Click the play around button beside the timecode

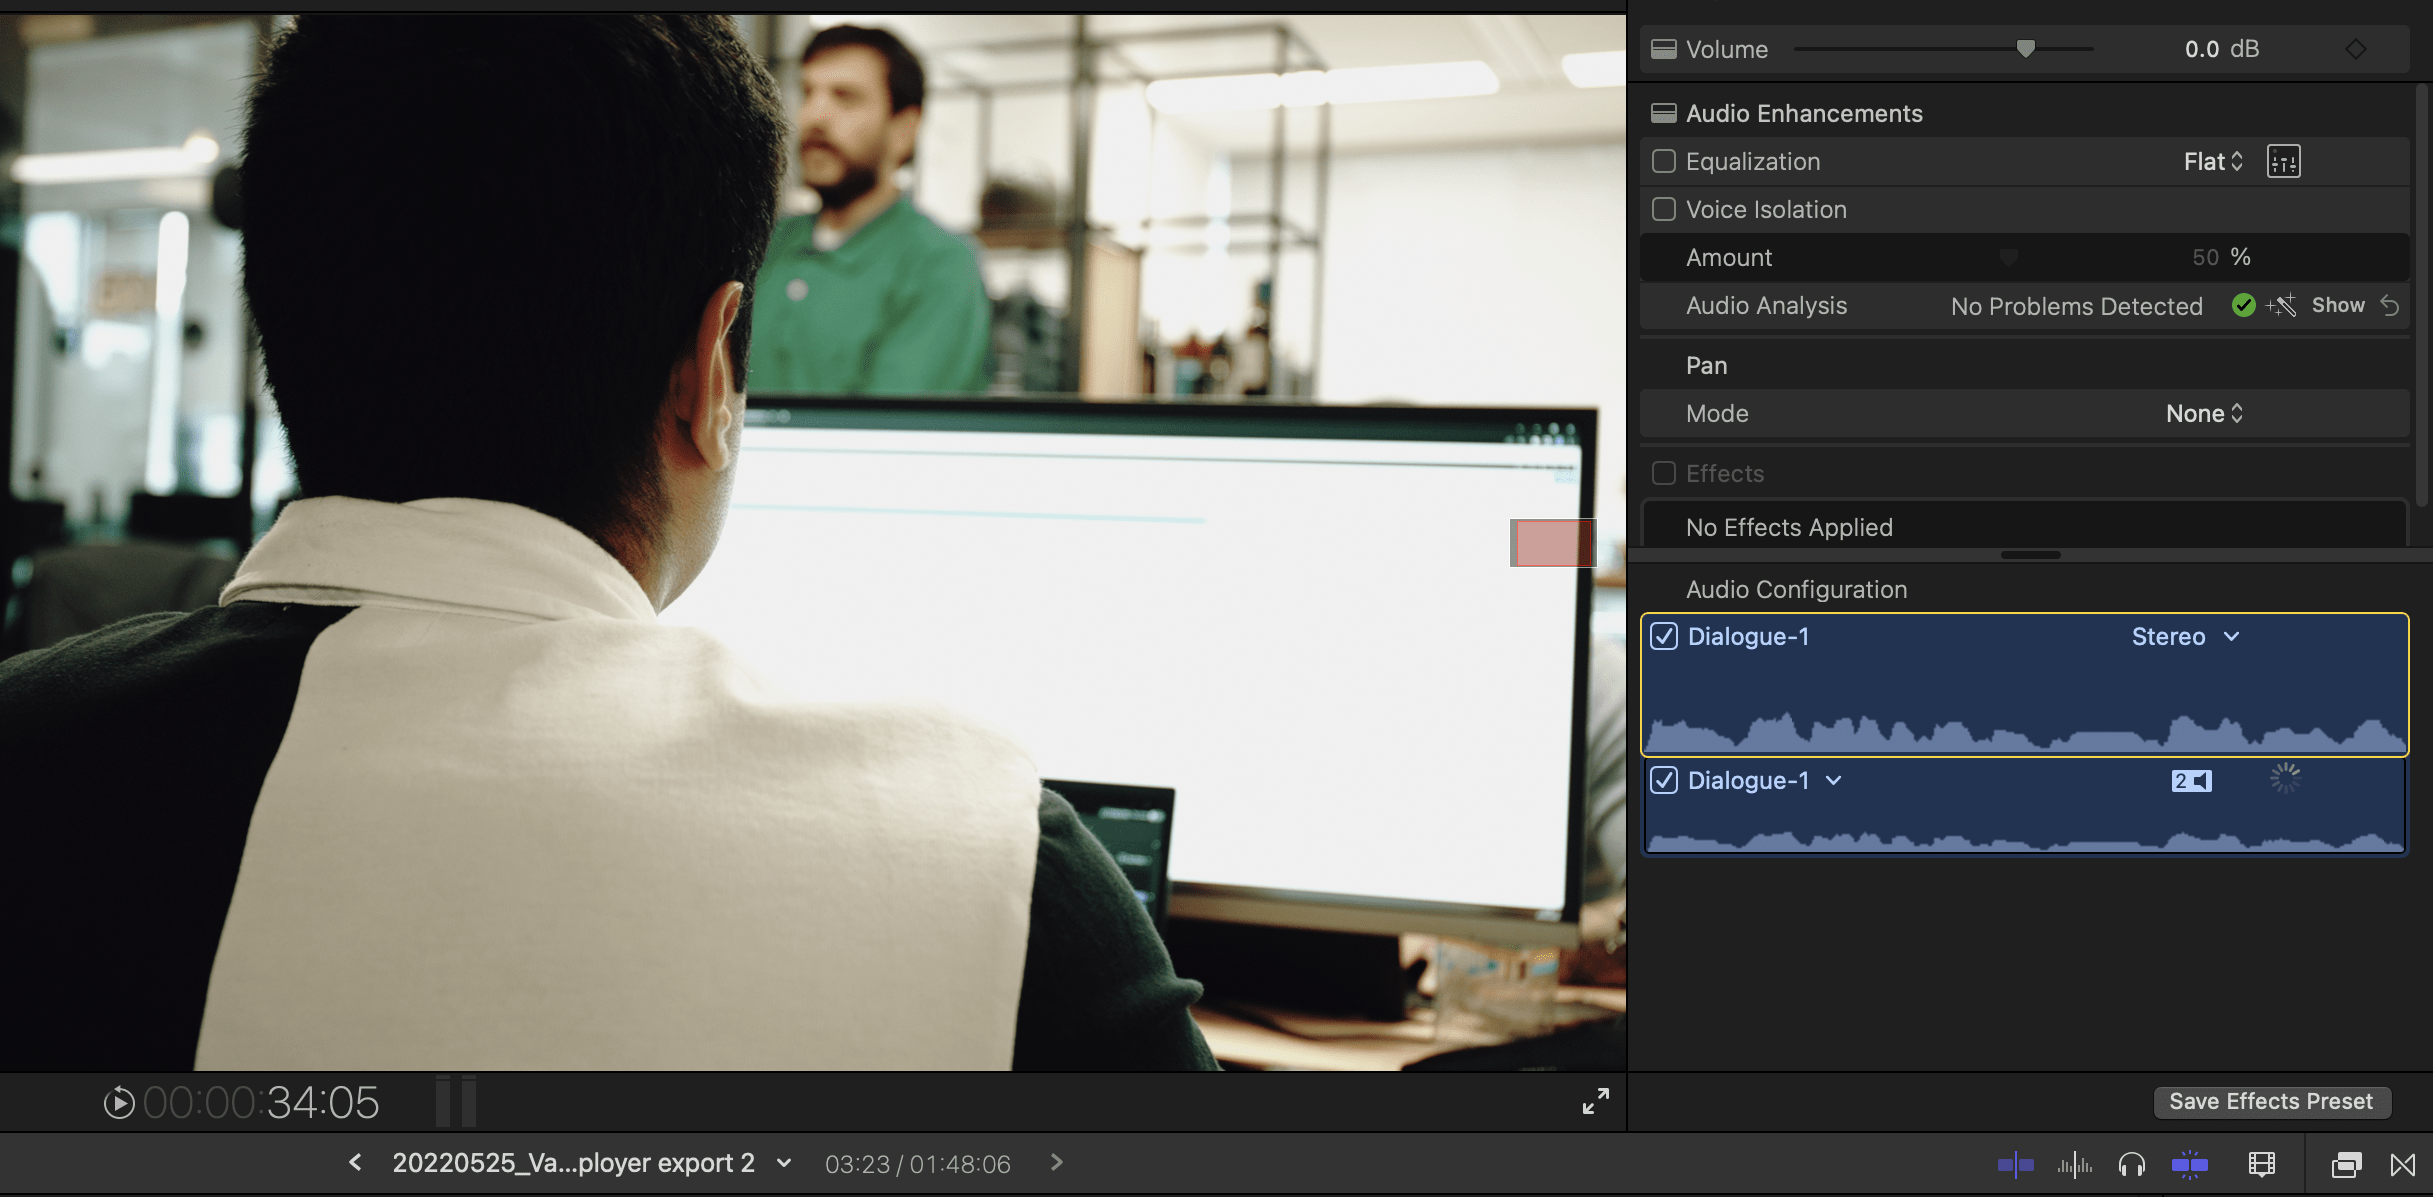click(118, 1102)
